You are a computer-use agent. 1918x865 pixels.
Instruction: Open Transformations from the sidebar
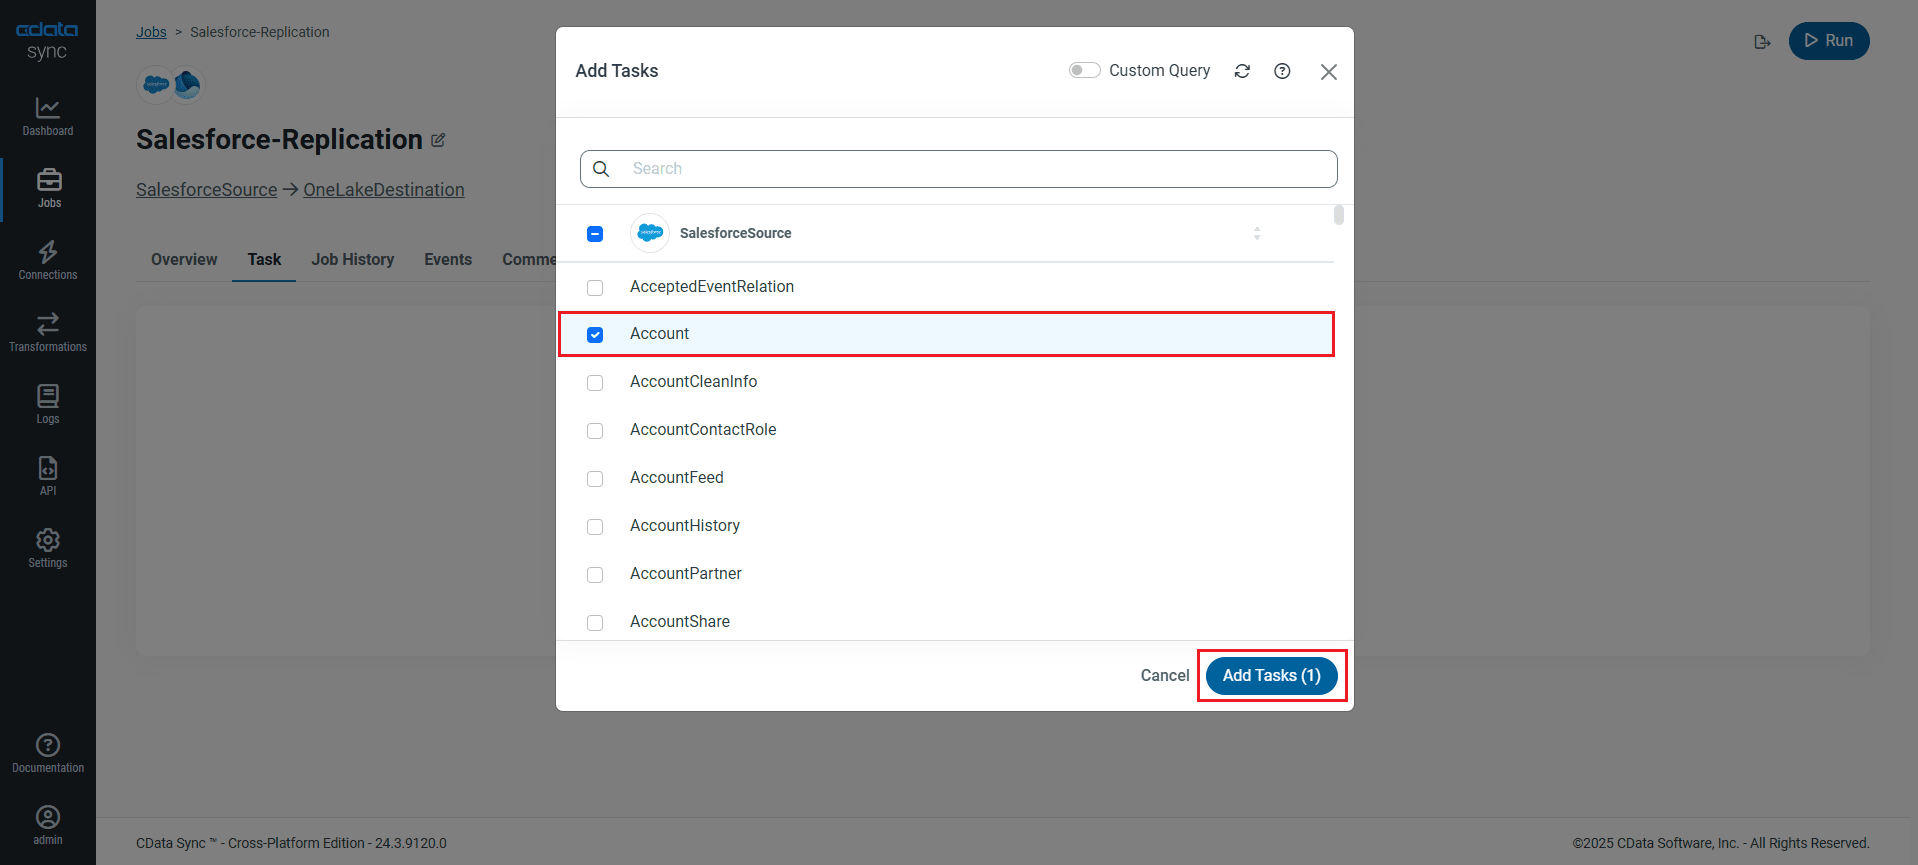click(48, 324)
